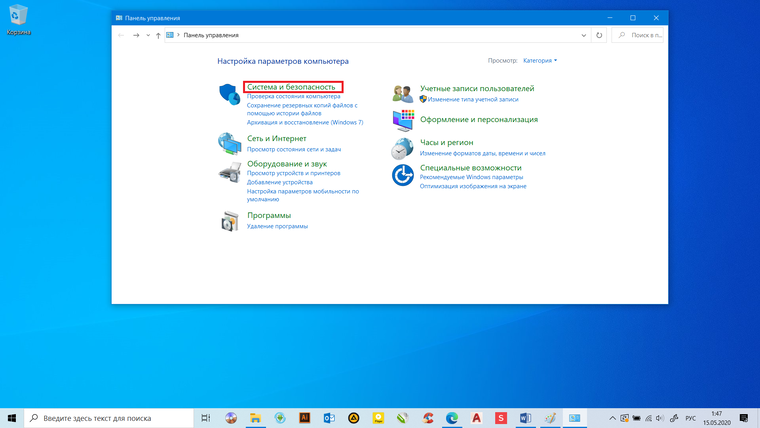Open Часы и регион category
Screen dimensions: 760x428
point(446,142)
